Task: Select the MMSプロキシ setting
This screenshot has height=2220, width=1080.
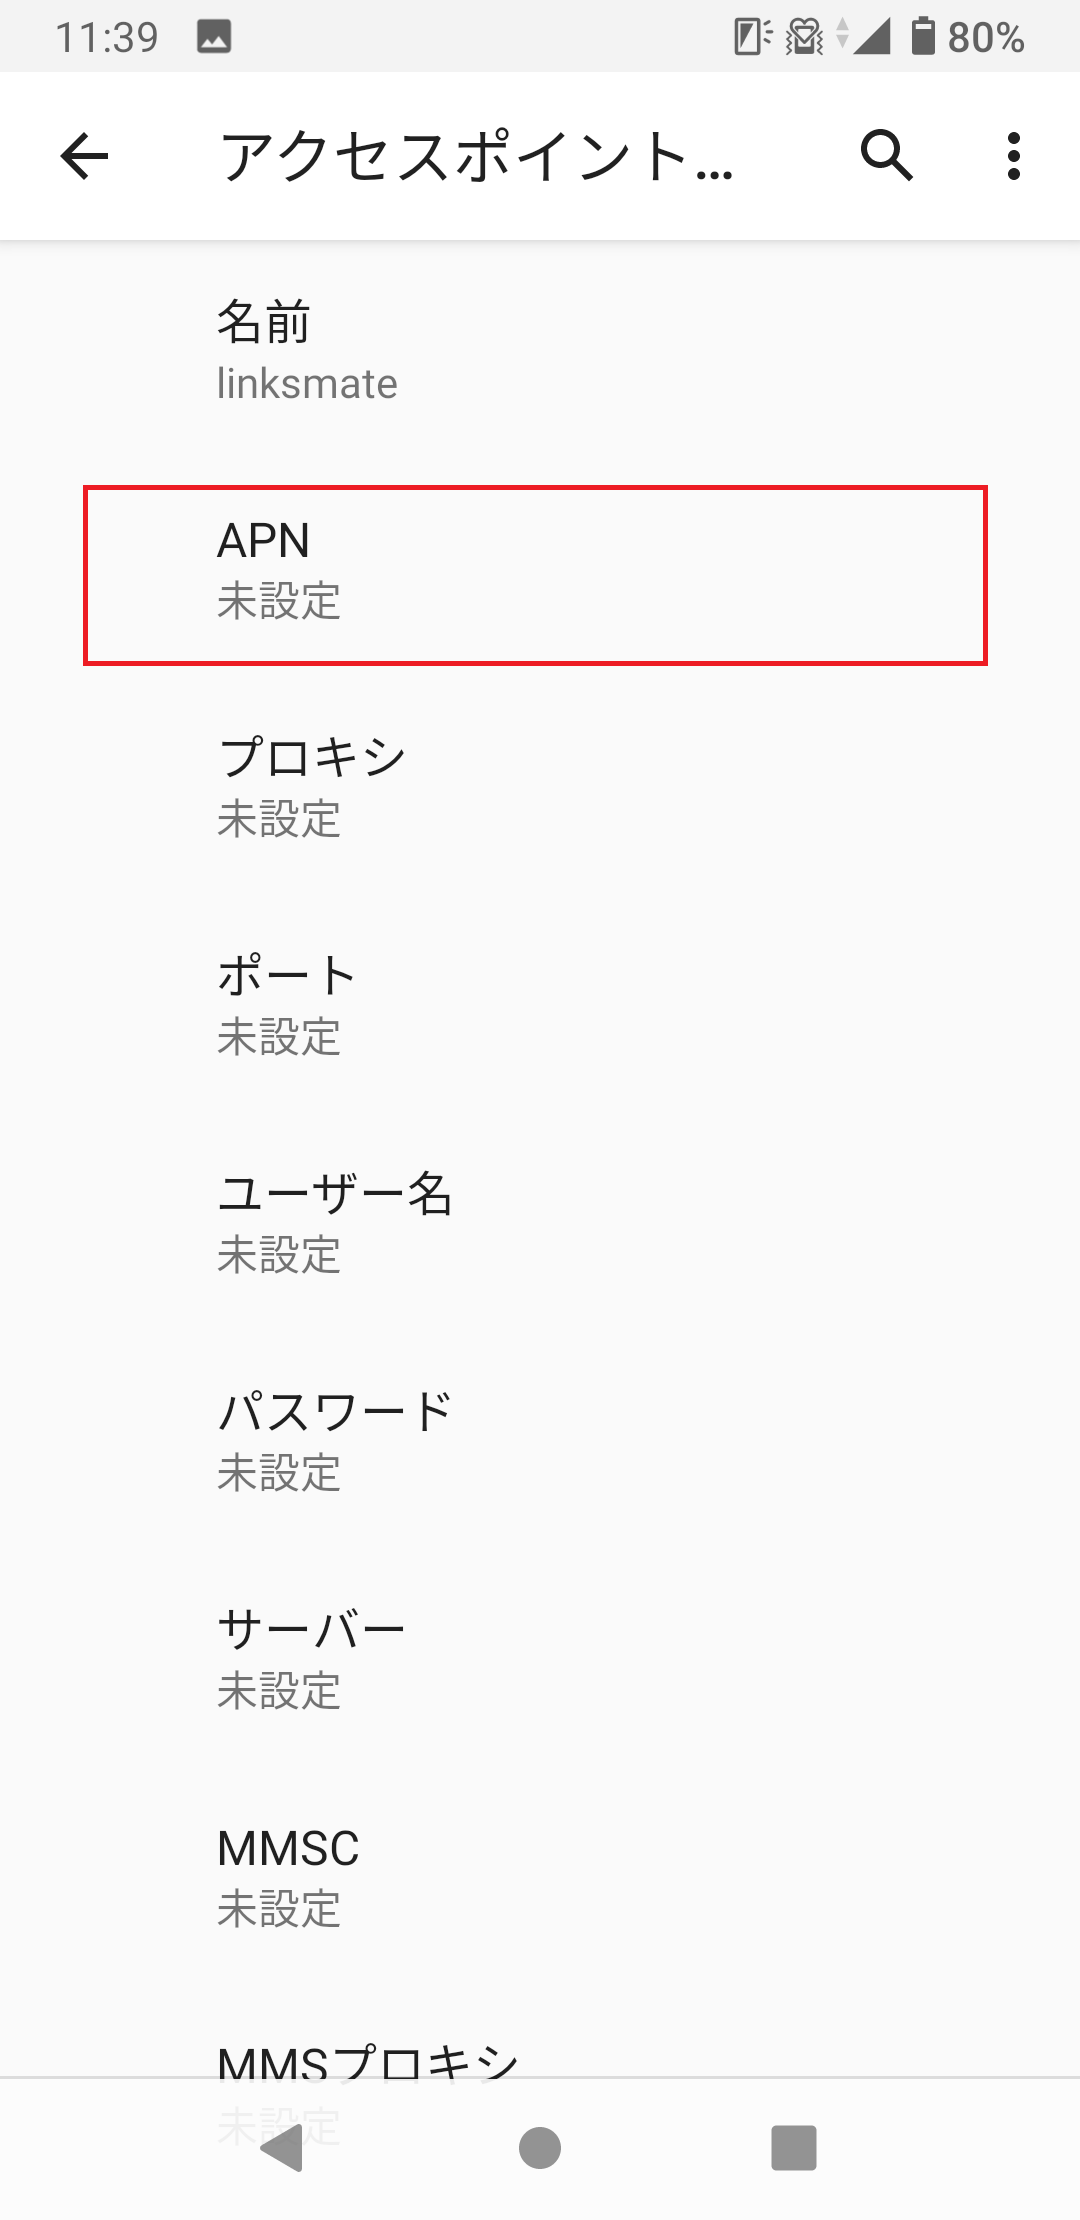Action: [x=368, y=2058]
